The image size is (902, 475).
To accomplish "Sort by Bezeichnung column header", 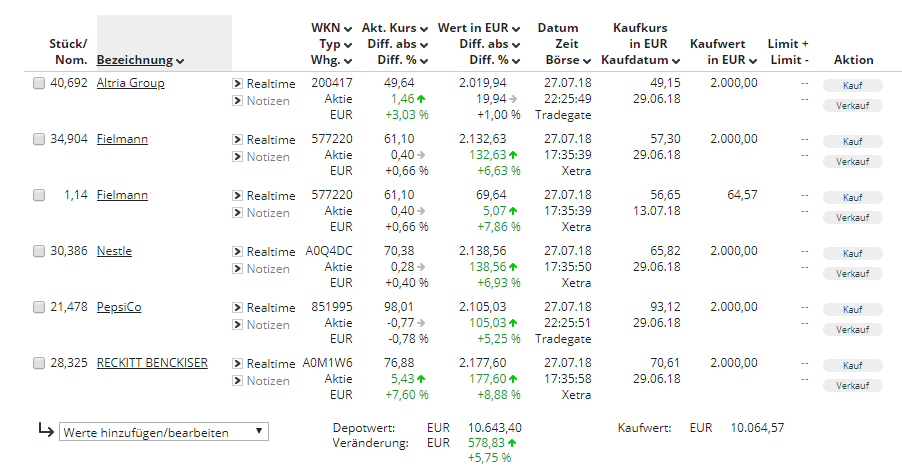I will [x=140, y=60].
